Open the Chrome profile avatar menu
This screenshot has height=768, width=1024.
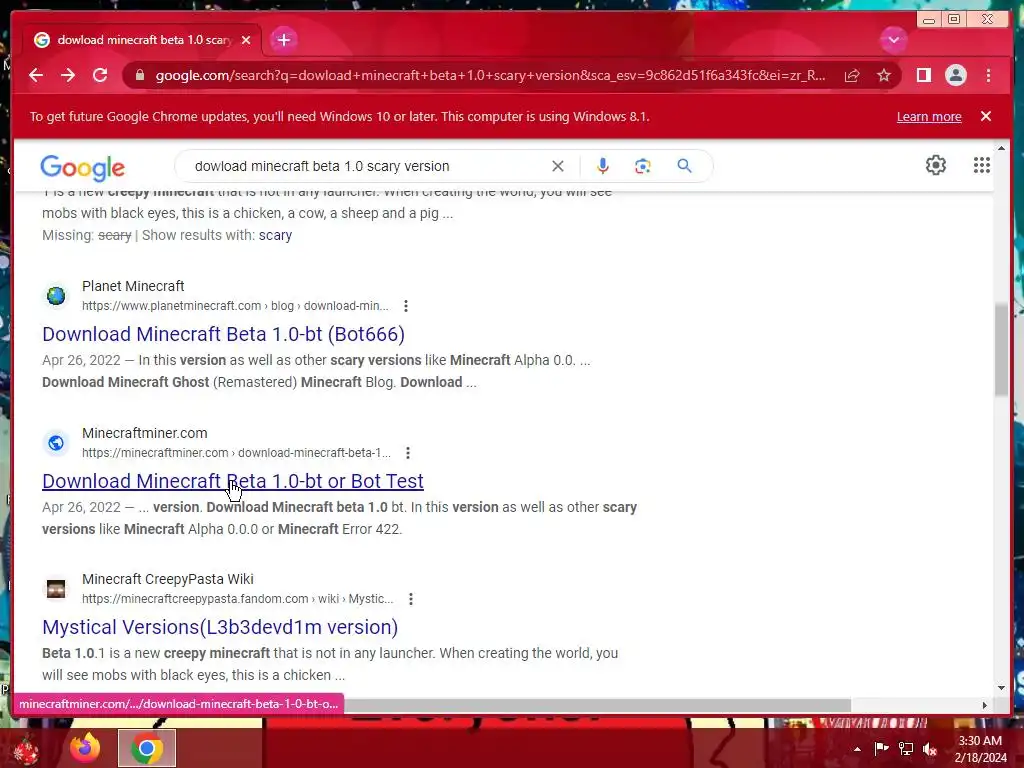tap(955, 75)
